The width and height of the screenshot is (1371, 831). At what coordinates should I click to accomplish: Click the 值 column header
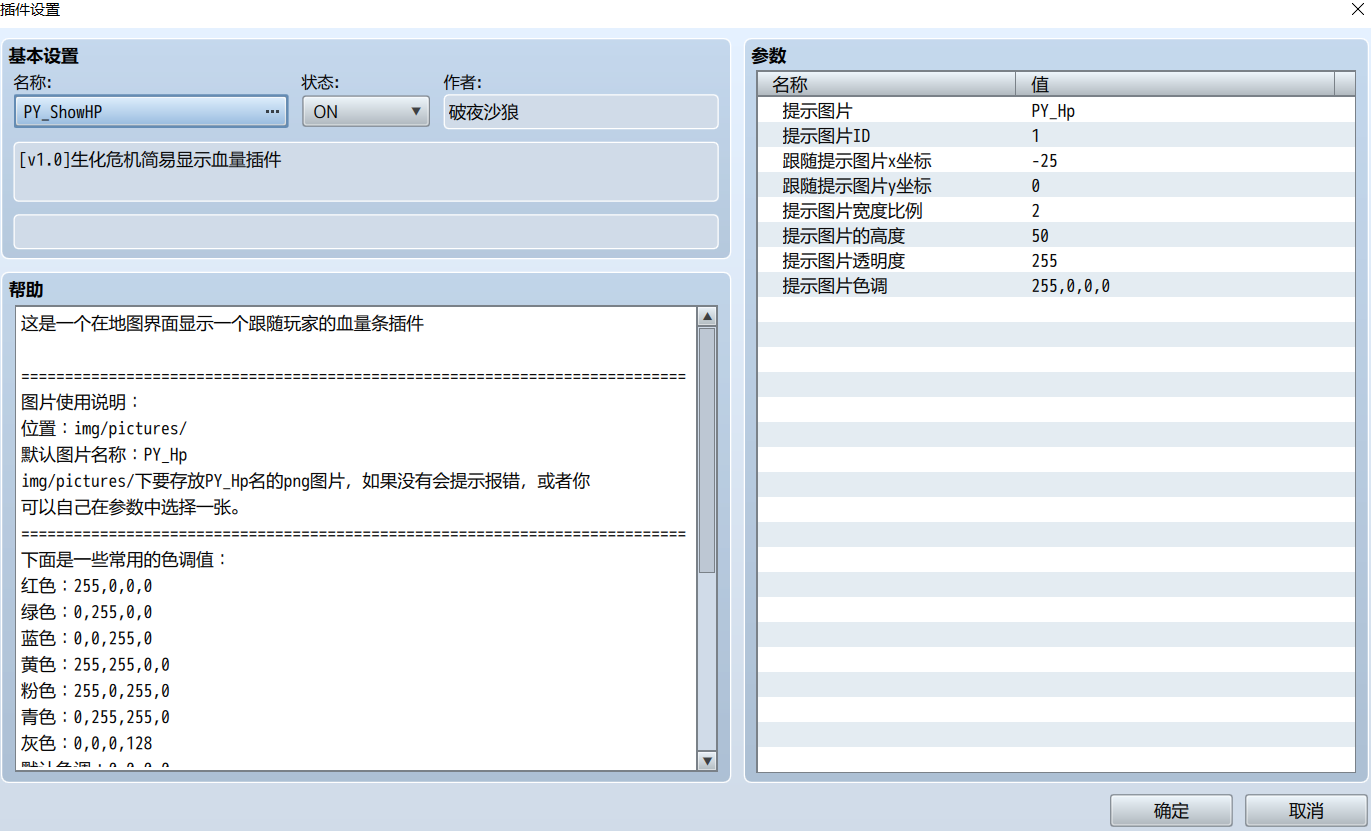1175,85
